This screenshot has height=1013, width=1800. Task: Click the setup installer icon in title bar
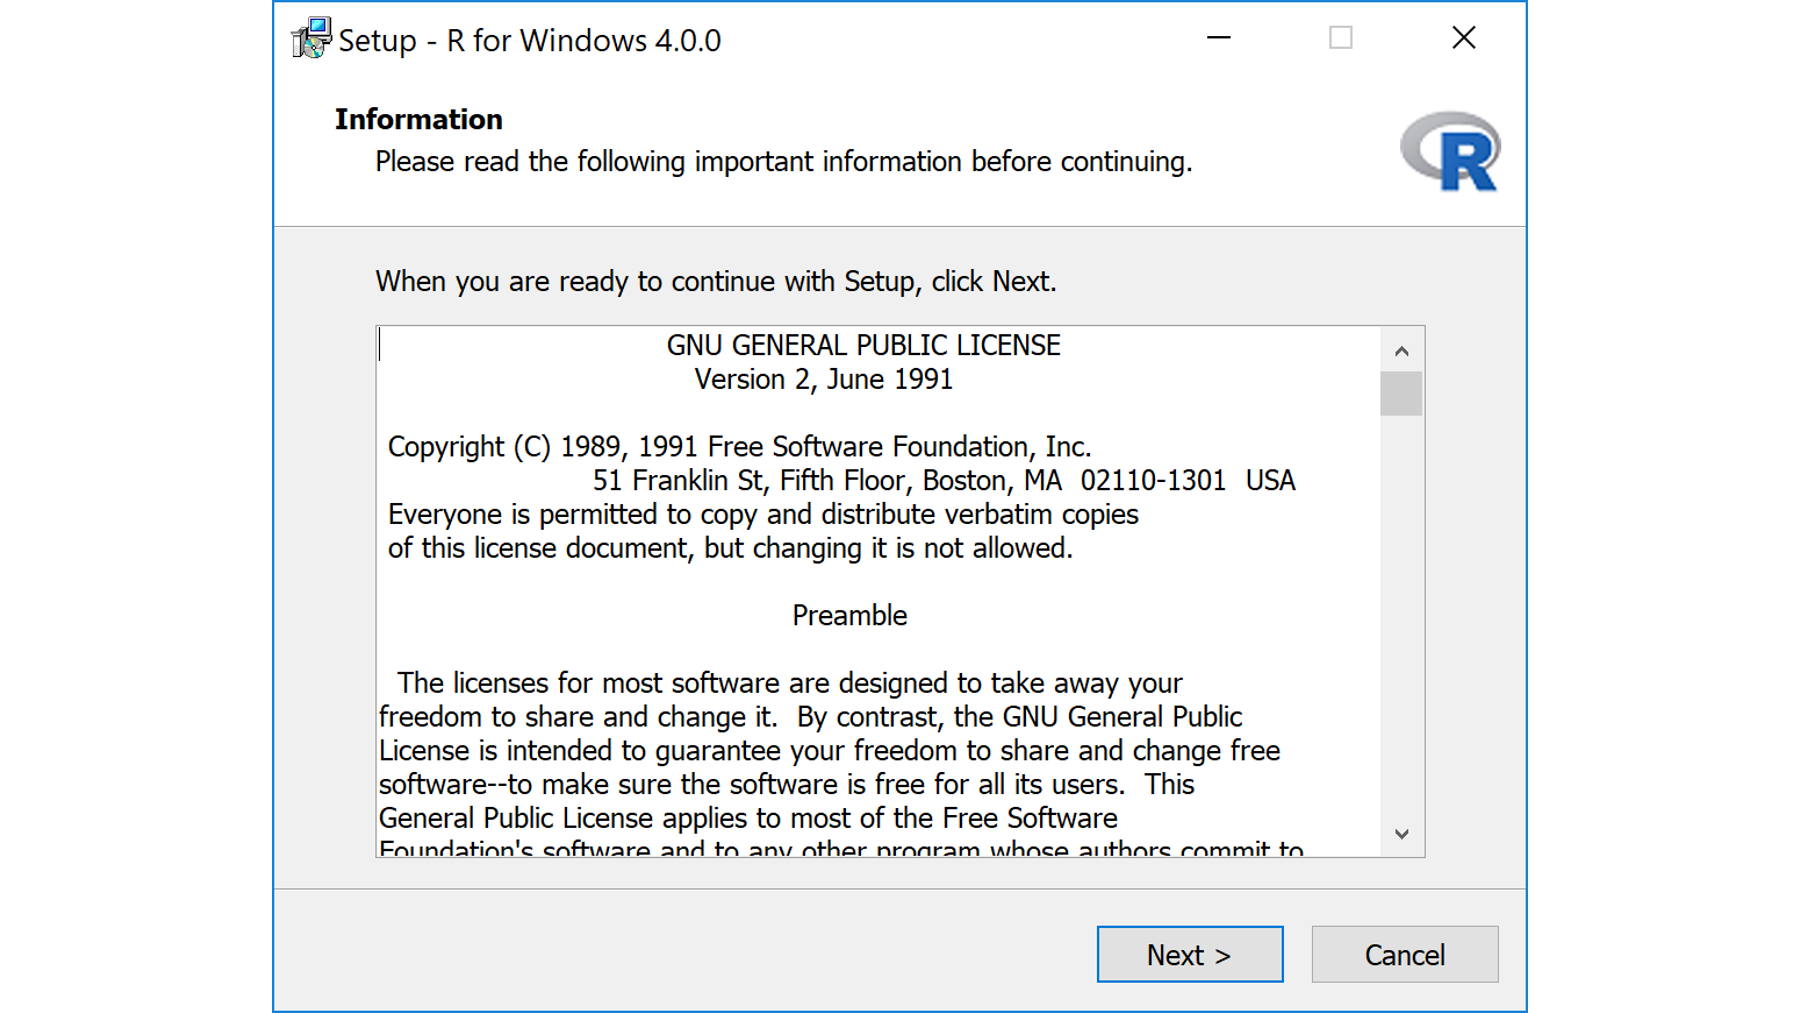[311, 38]
